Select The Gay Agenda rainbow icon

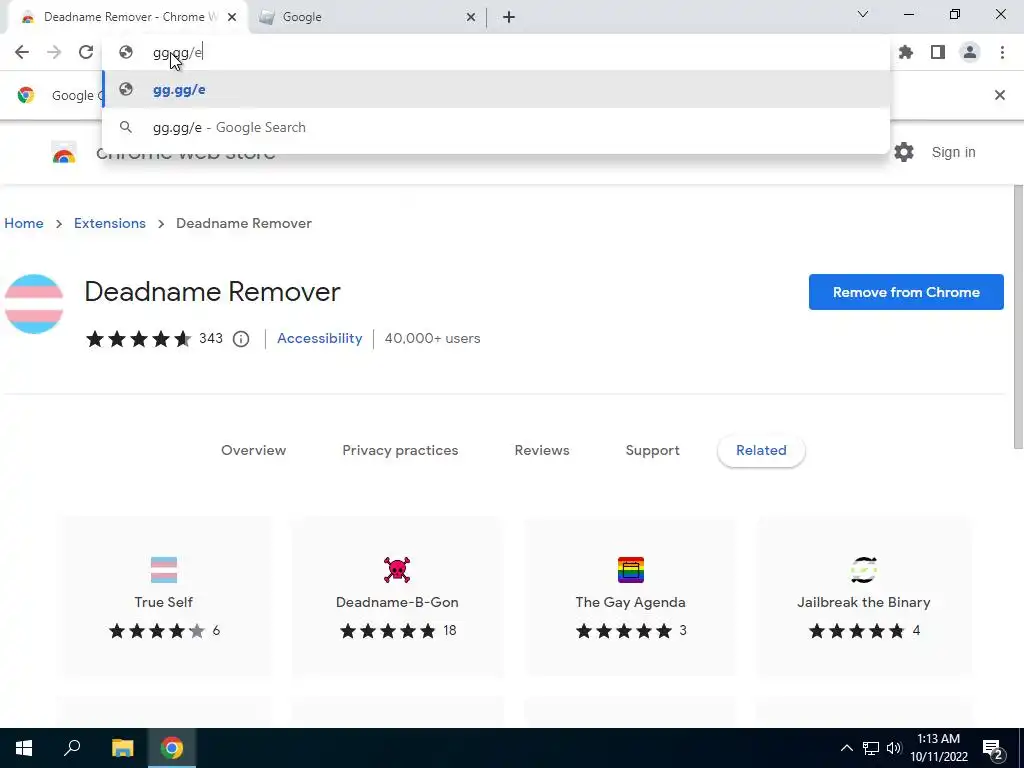(x=631, y=569)
